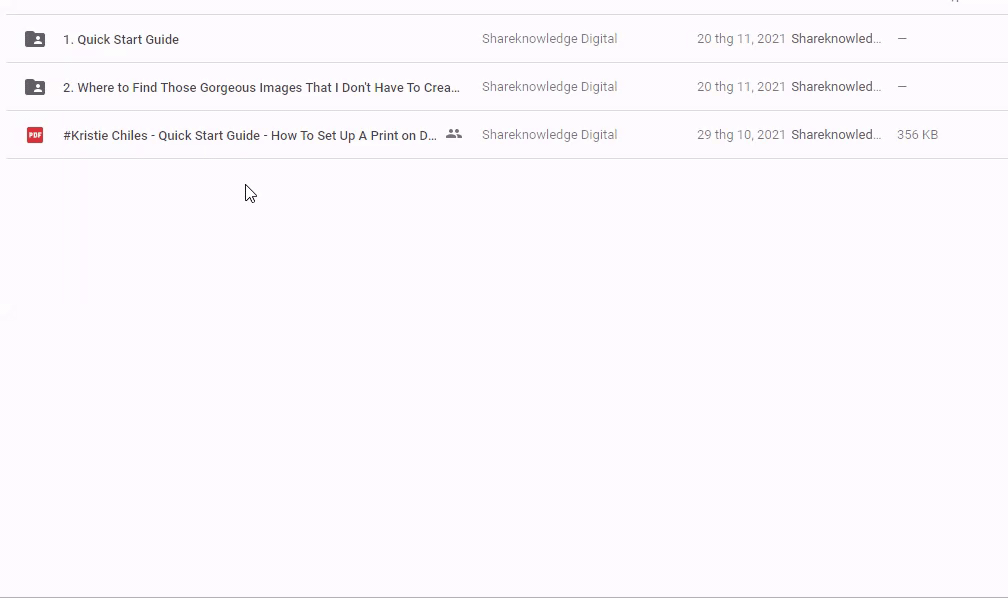Select the '#Kristie Chiles - Quick Start Guide' PDF name
This screenshot has width=1008, height=598.
[249, 135]
